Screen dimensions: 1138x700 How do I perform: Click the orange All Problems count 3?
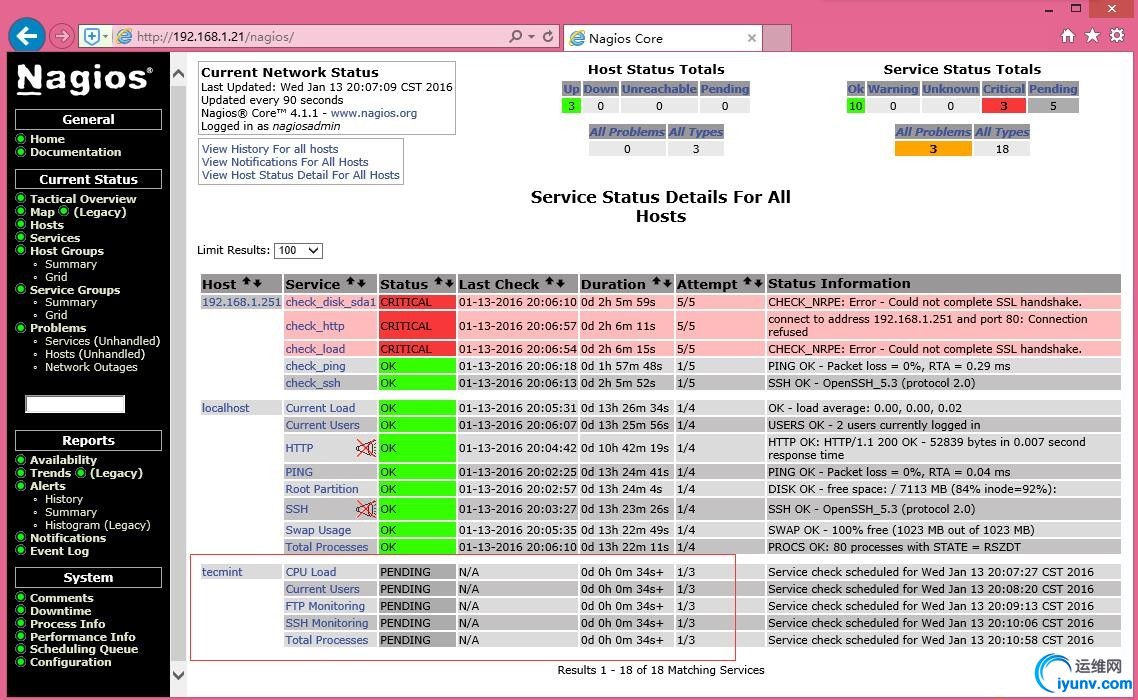point(933,149)
